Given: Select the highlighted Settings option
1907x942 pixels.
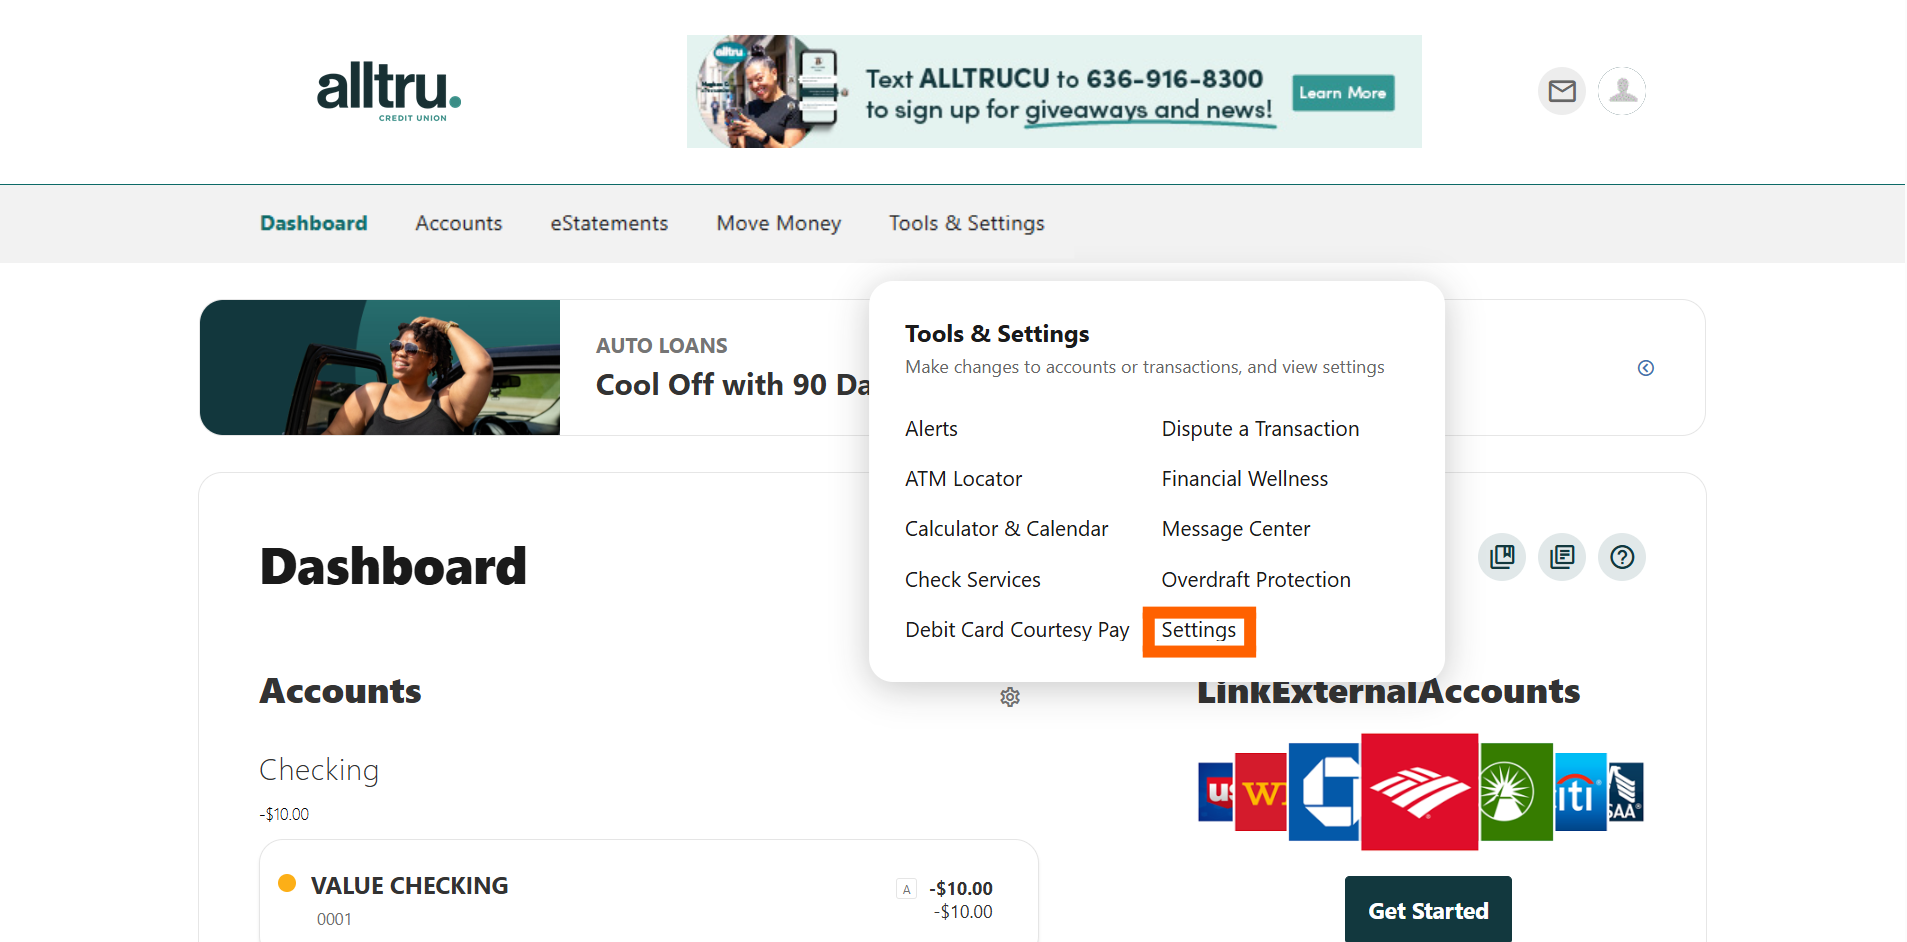Looking at the screenshot, I should coord(1198,630).
